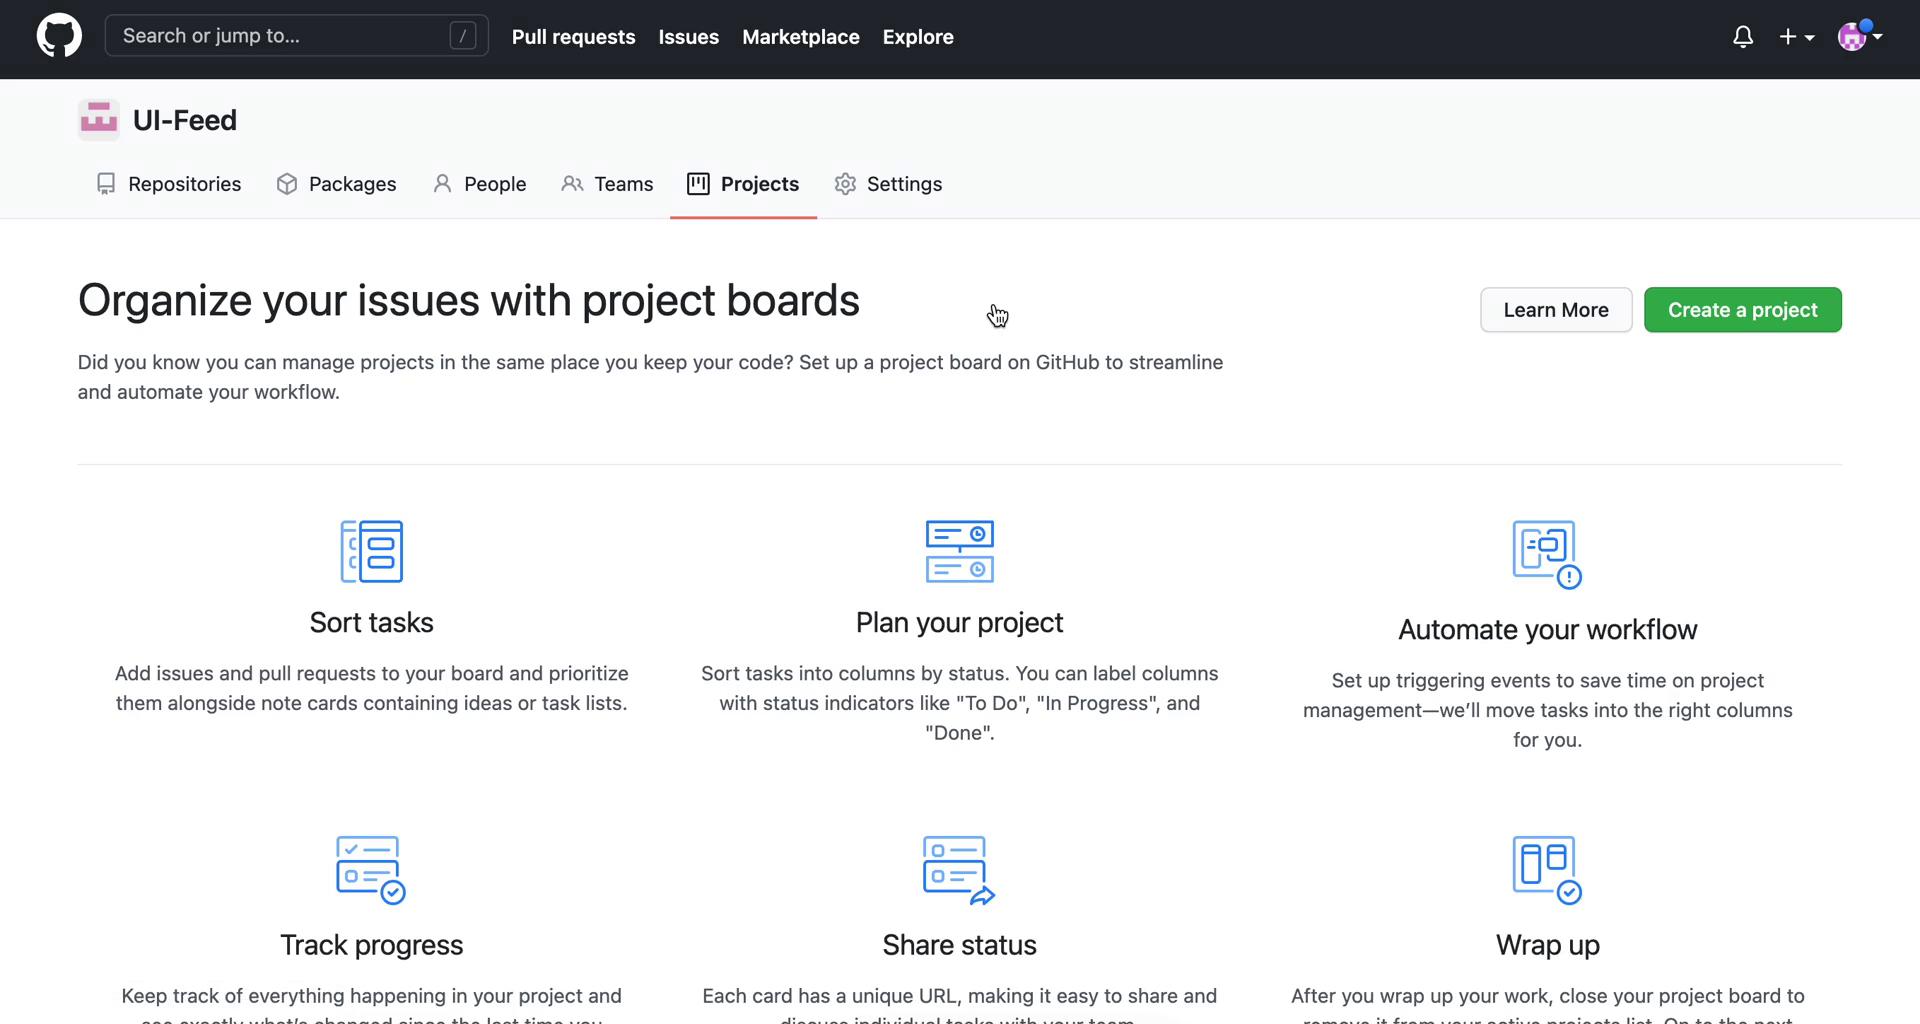Open the GitHub Octocat home logo
Viewport: 1920px width, 1024px height.
pos(59,36)
